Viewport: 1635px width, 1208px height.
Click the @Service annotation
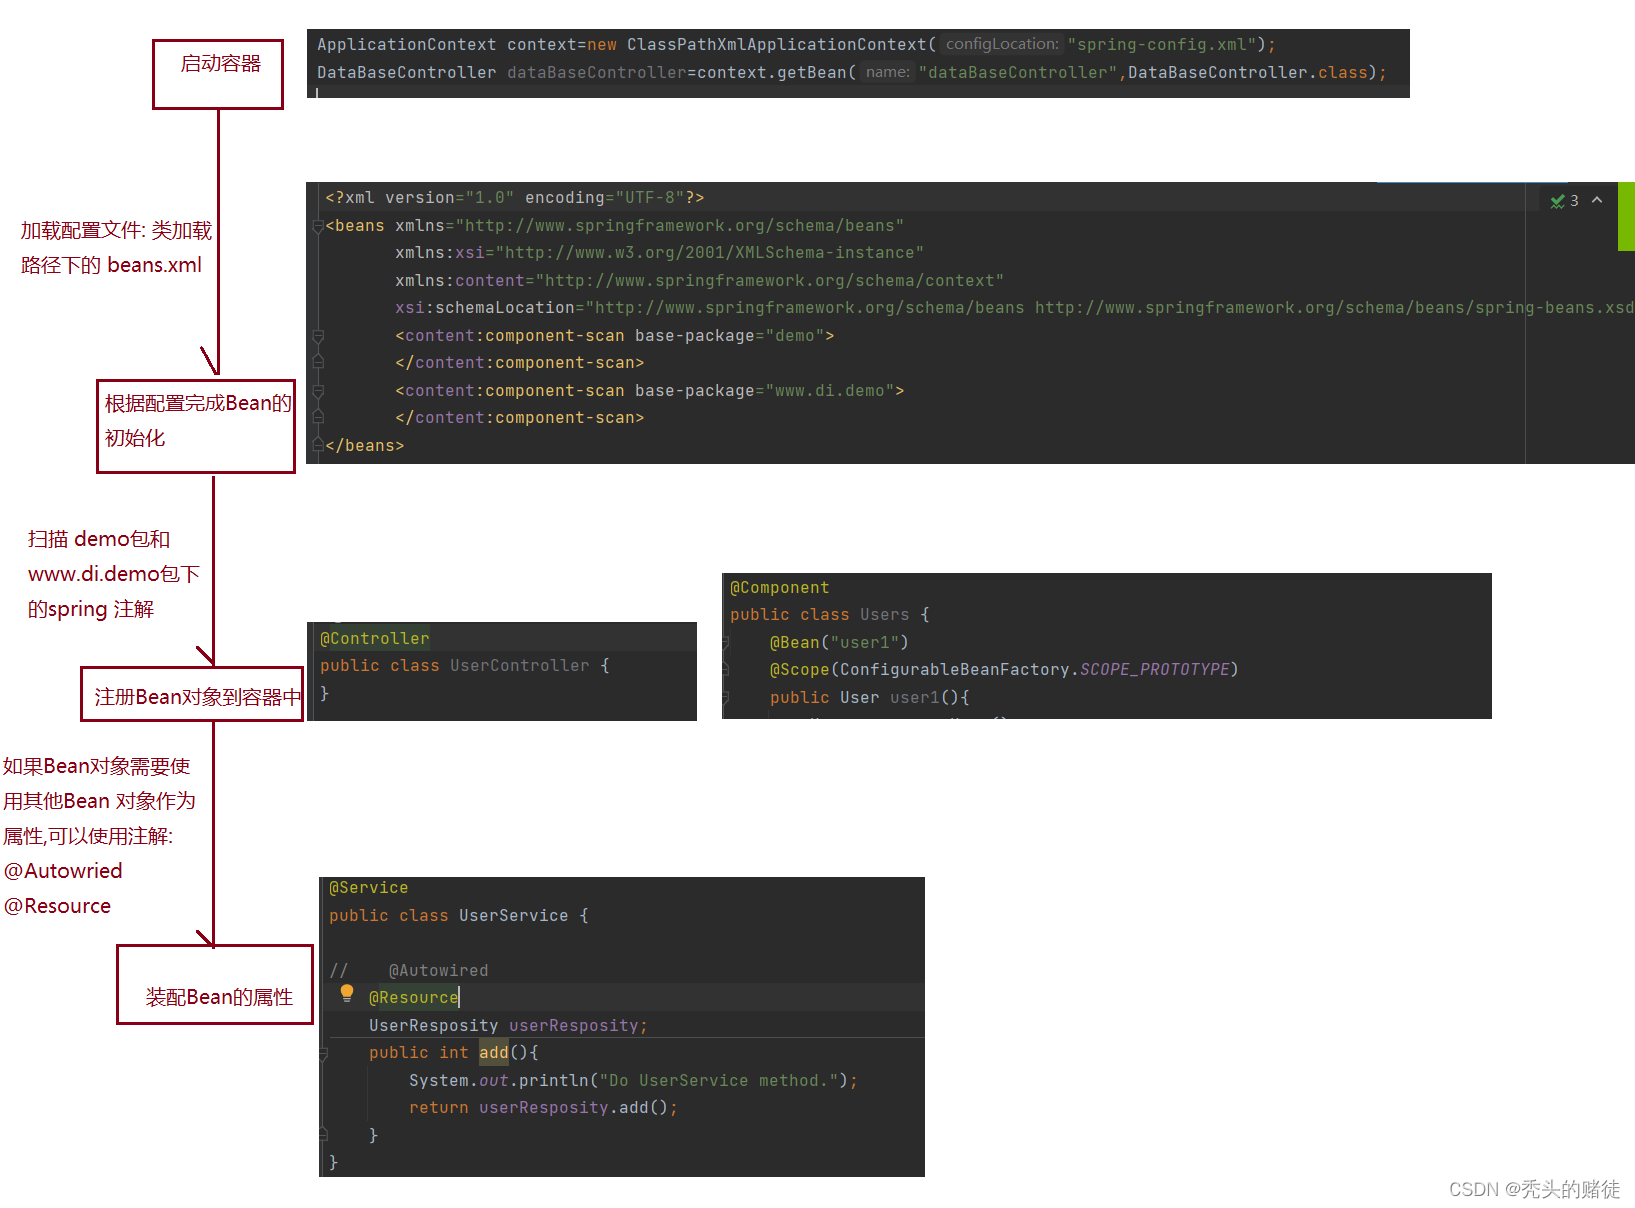click(x=368, y=888)
